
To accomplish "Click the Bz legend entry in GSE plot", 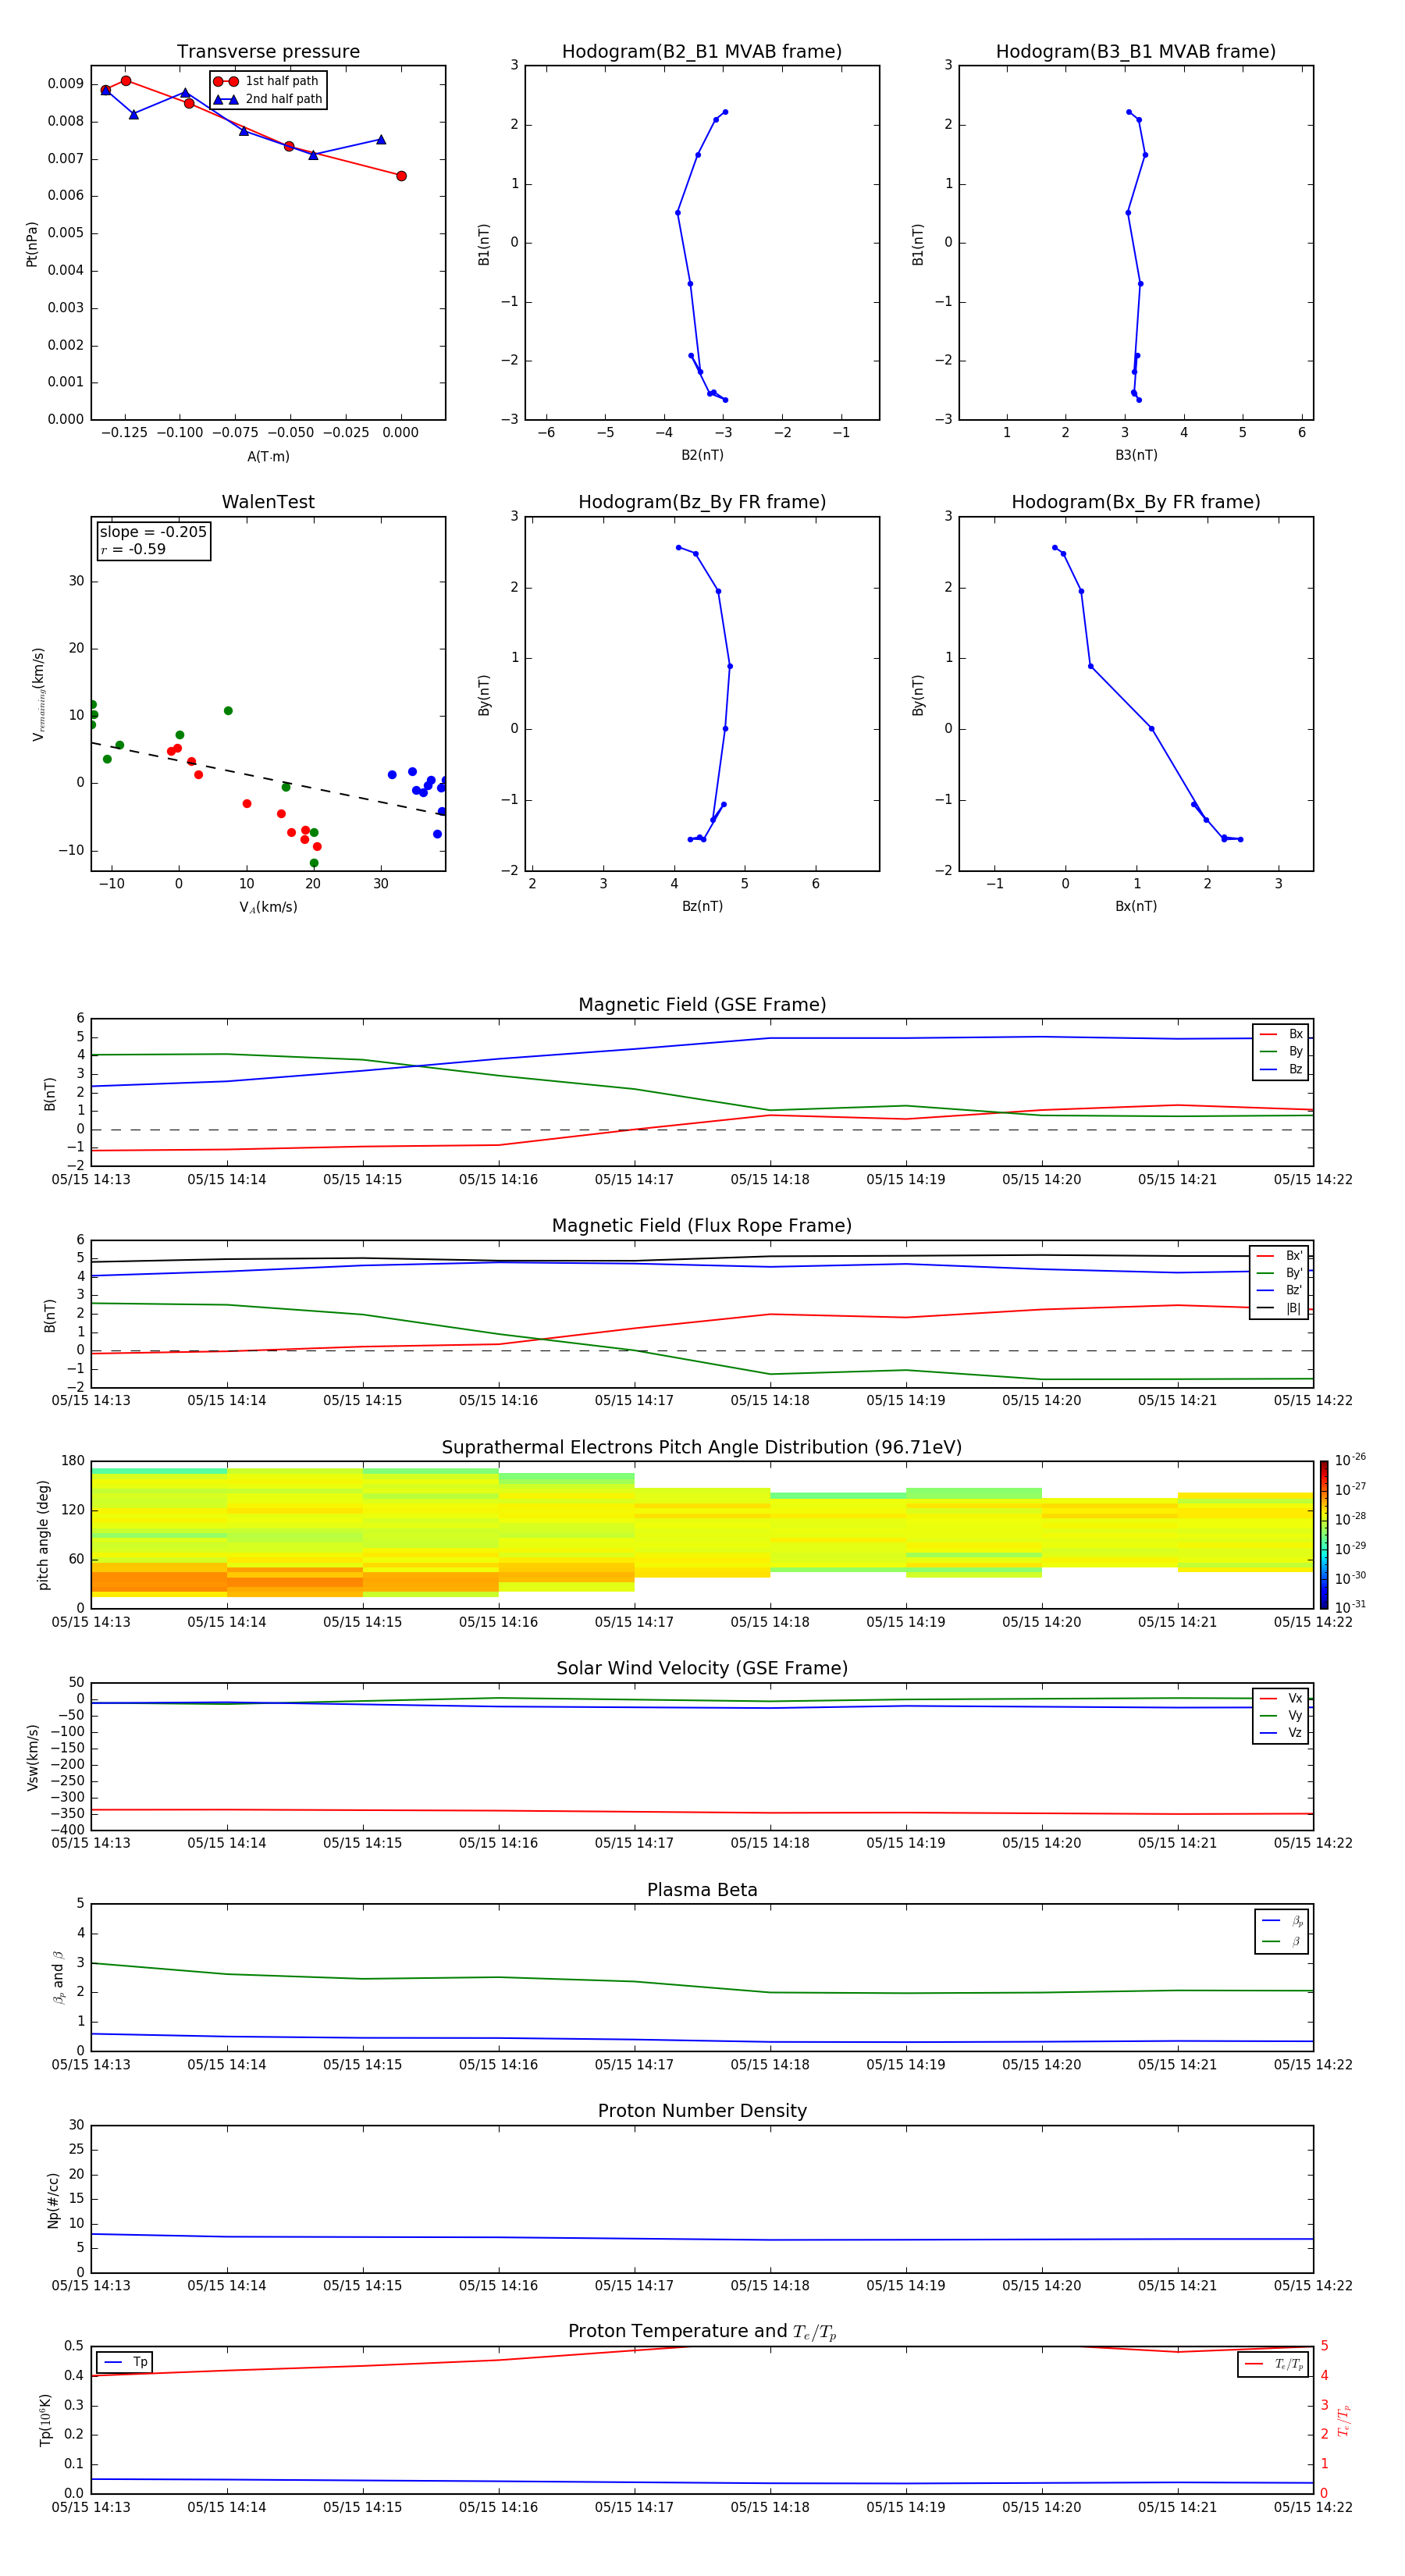I will [1281, 1069].
